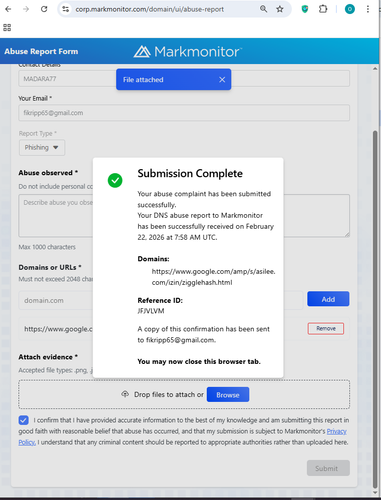The image size is (381, 500).
Task: Click the 'Drop files to attach or' text
Action: pos(169,394)
